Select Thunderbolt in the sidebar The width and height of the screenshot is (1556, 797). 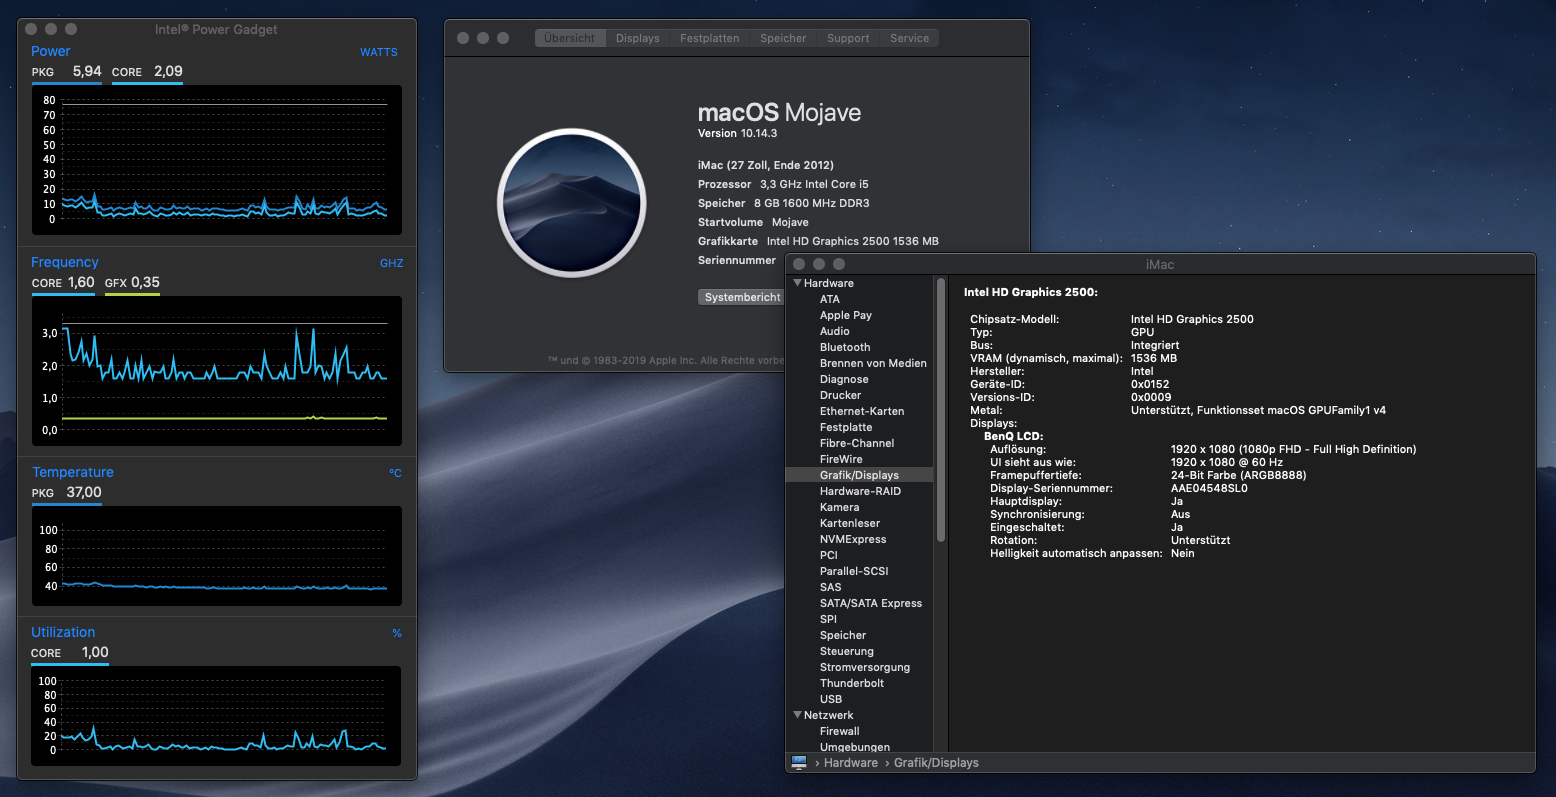[x=852, y=683]
